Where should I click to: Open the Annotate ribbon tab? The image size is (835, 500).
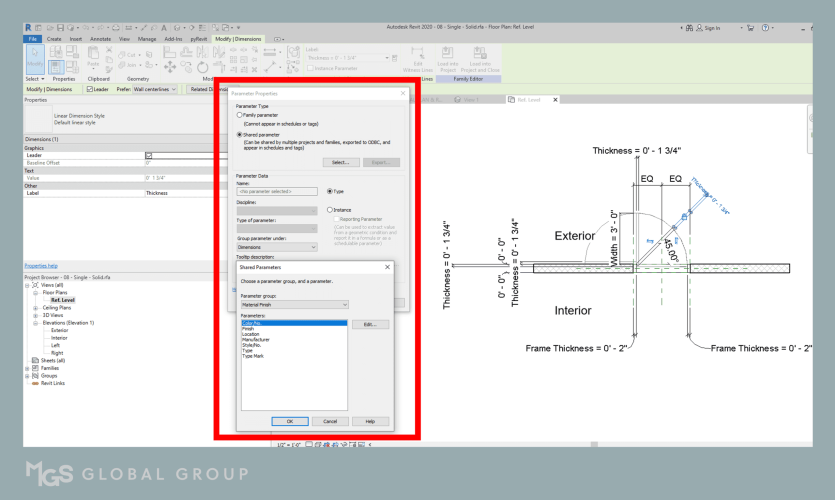[x=100, y=39]
